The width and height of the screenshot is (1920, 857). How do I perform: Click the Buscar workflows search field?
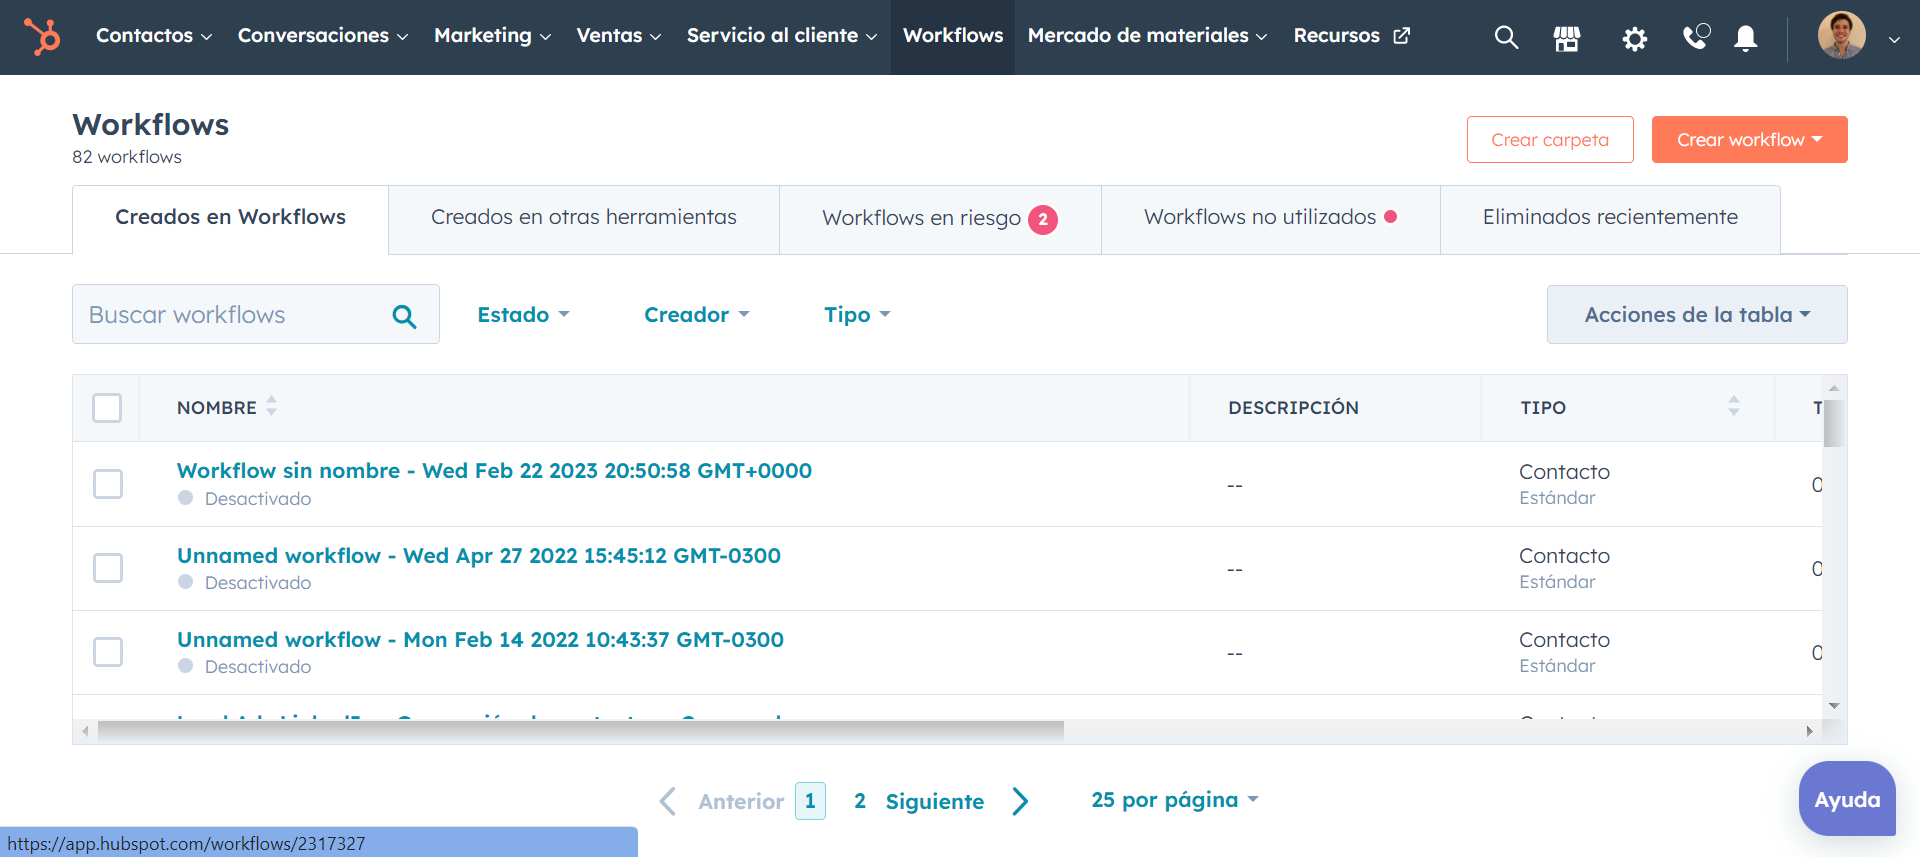235,315
